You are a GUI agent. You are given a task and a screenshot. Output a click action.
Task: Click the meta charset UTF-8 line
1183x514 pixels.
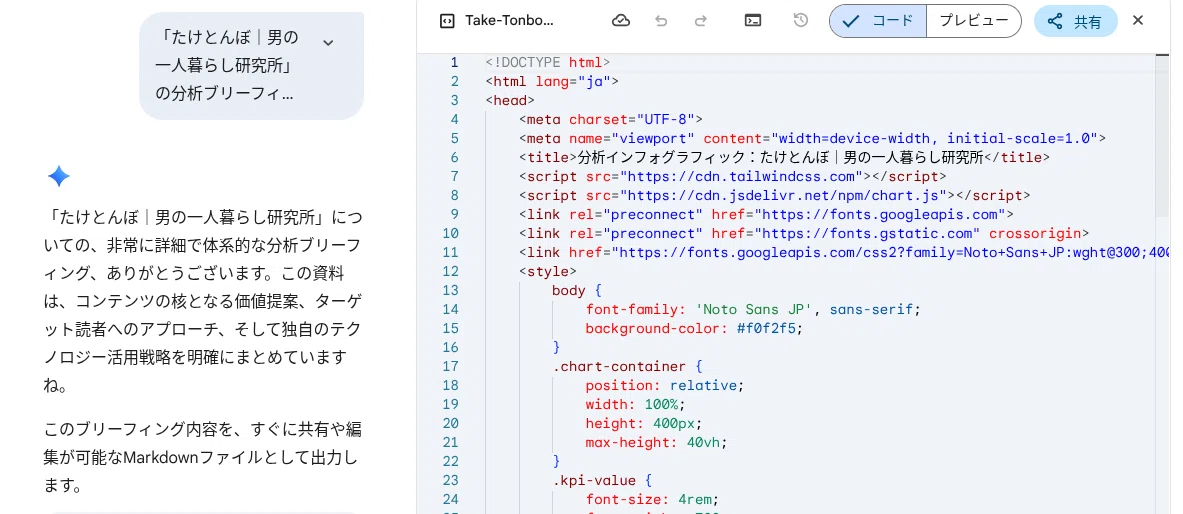point(611,119)
